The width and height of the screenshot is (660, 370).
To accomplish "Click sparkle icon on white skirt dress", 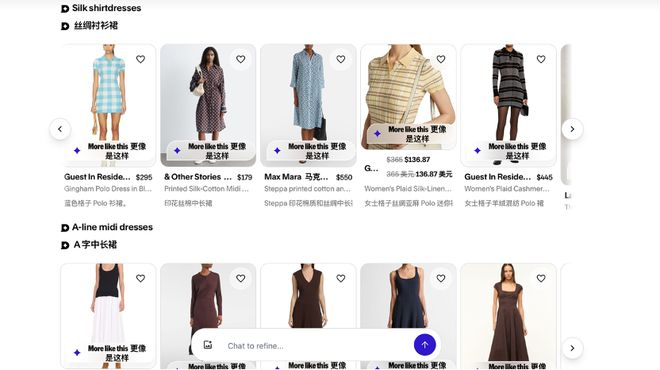I will (77, 353).
